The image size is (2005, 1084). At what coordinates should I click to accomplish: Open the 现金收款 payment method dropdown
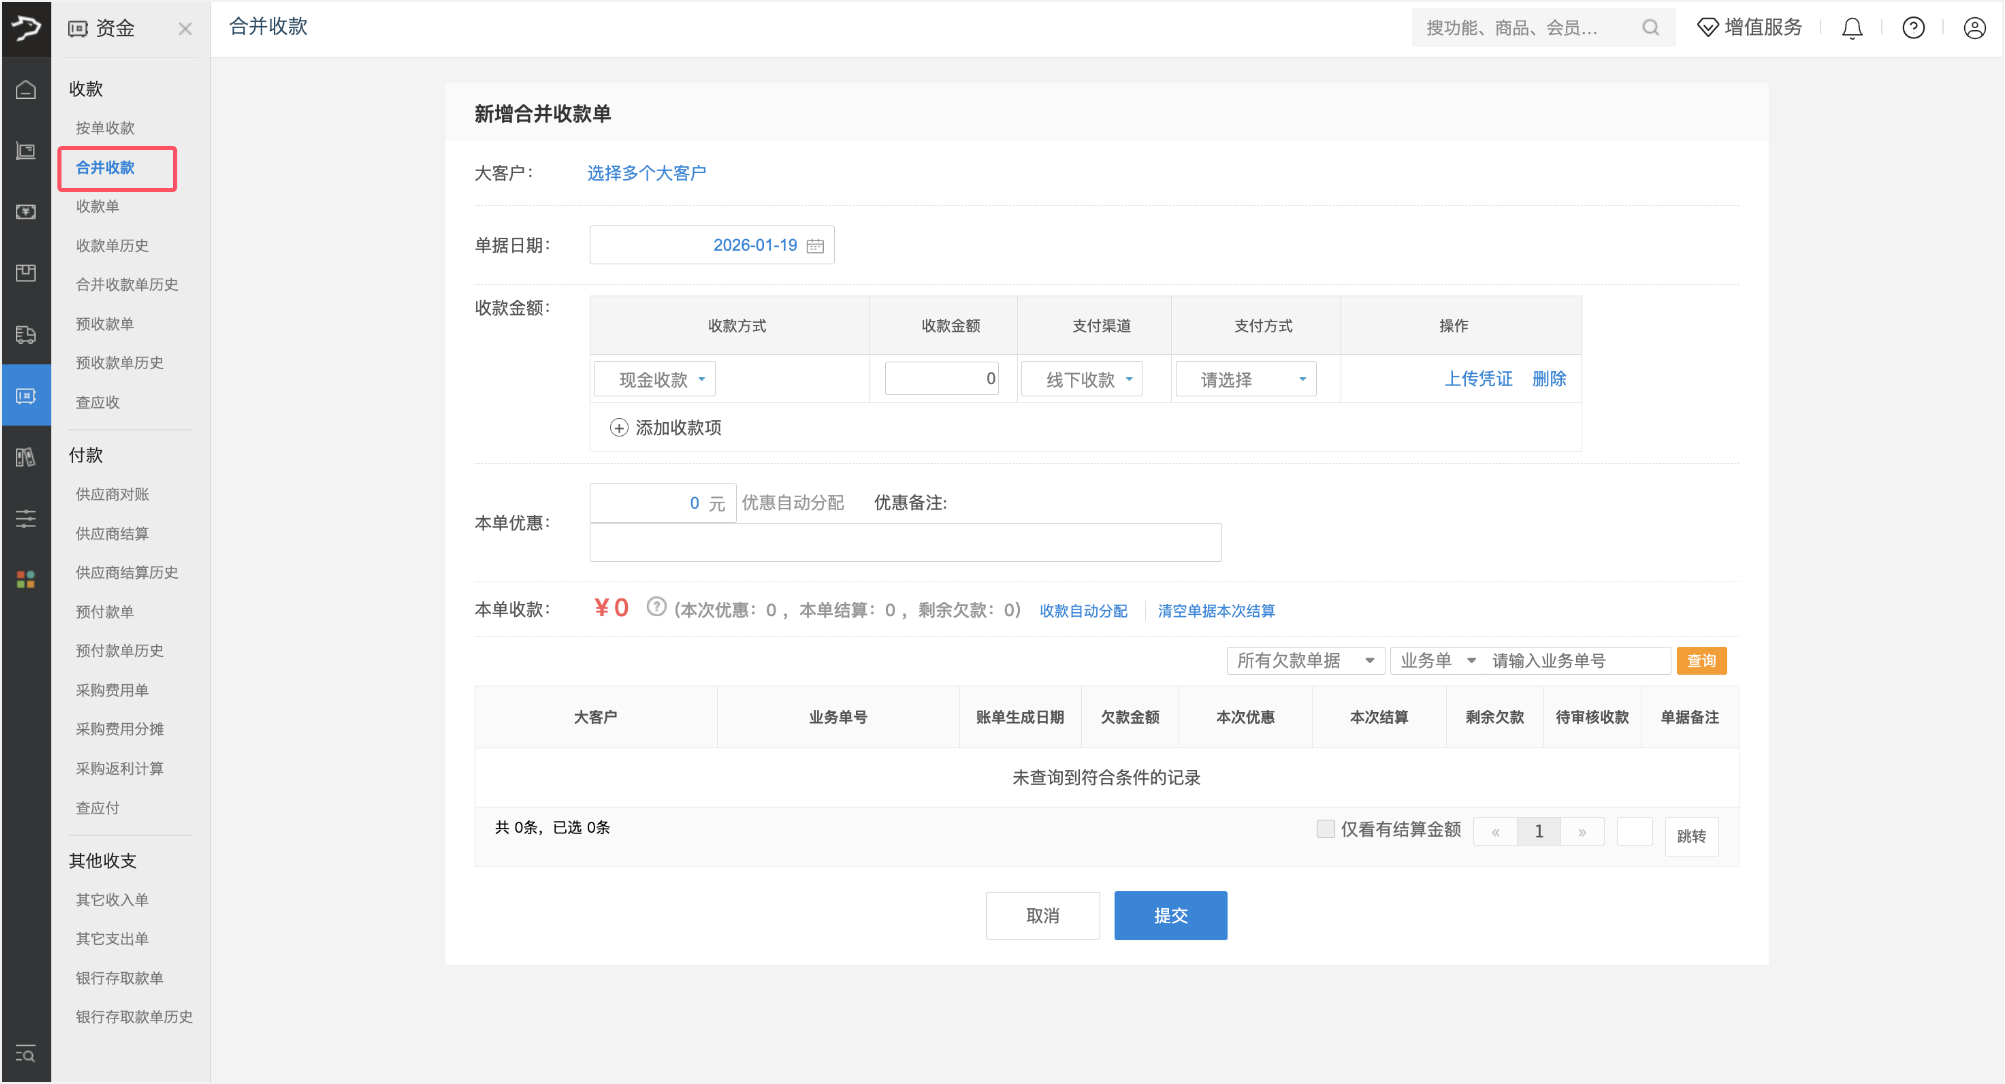click(x=654, y=378)
